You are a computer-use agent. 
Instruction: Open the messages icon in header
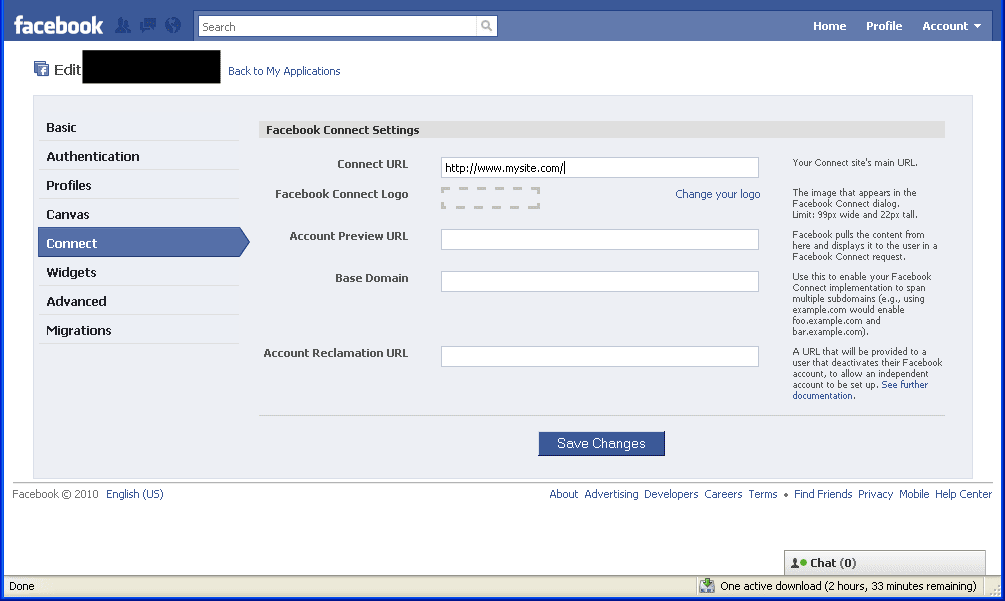148,26
